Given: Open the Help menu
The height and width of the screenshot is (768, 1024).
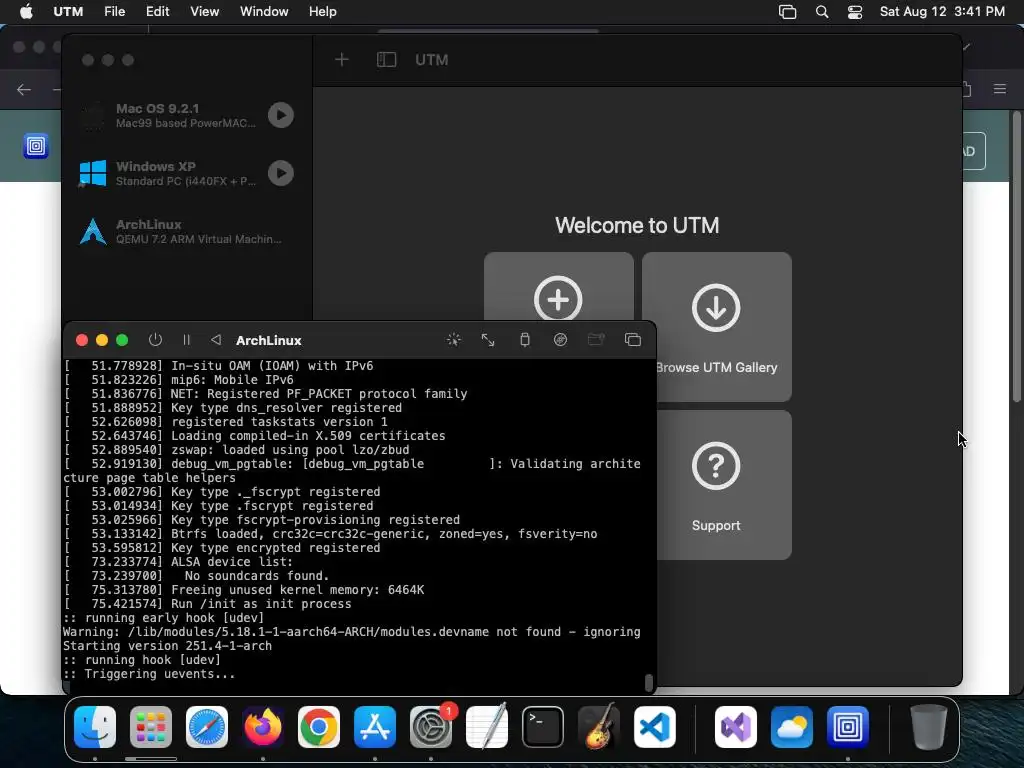Looking at the screenshot, I should [323, 11].
